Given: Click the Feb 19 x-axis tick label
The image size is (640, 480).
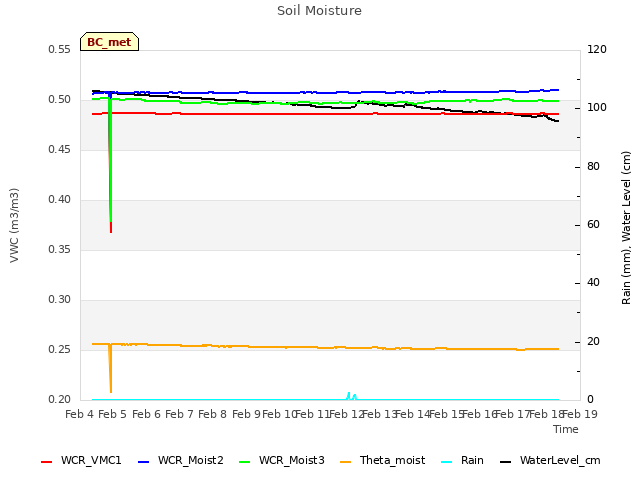Looking at the screenshot, I should click(x=580, y=414).
